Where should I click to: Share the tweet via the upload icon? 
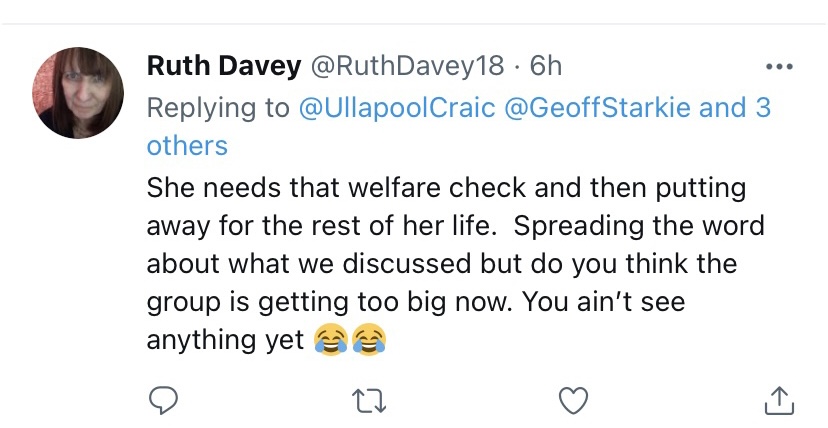(778, 400)
